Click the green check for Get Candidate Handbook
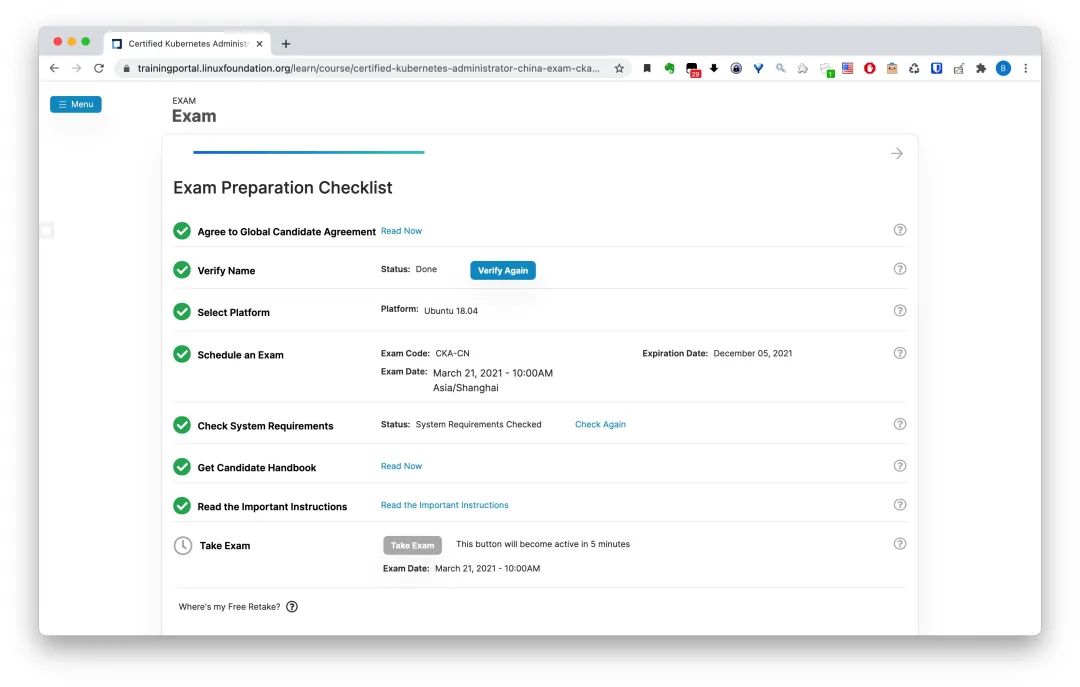1080x687 pixels. [182, 467]
